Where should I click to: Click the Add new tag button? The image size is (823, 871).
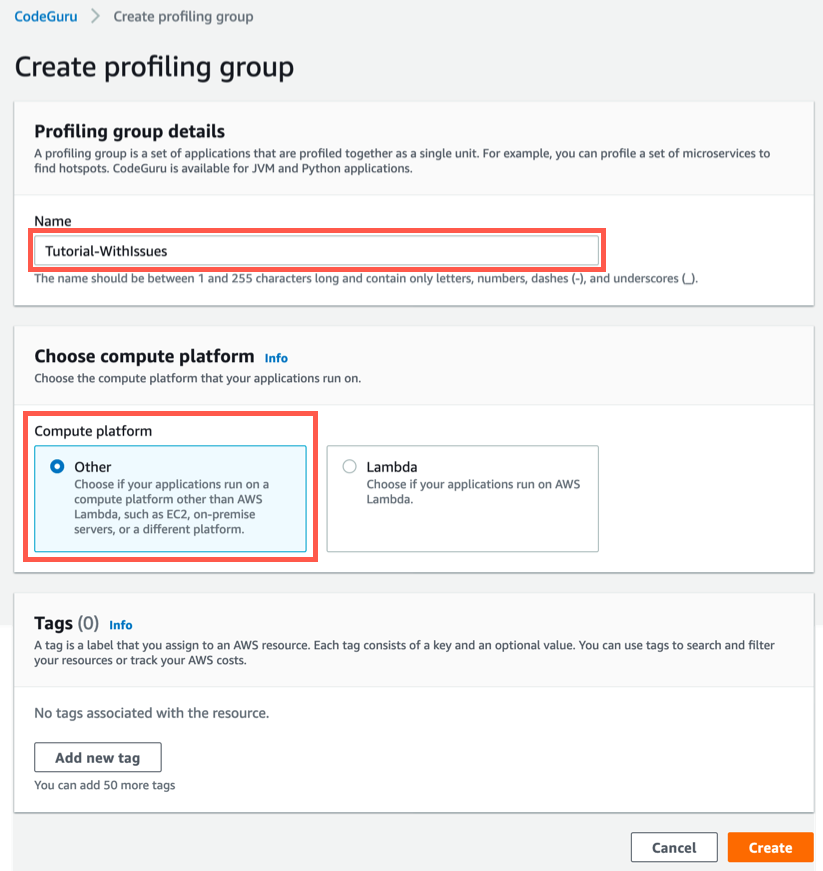pyautogui.click(x=97, y=757)
